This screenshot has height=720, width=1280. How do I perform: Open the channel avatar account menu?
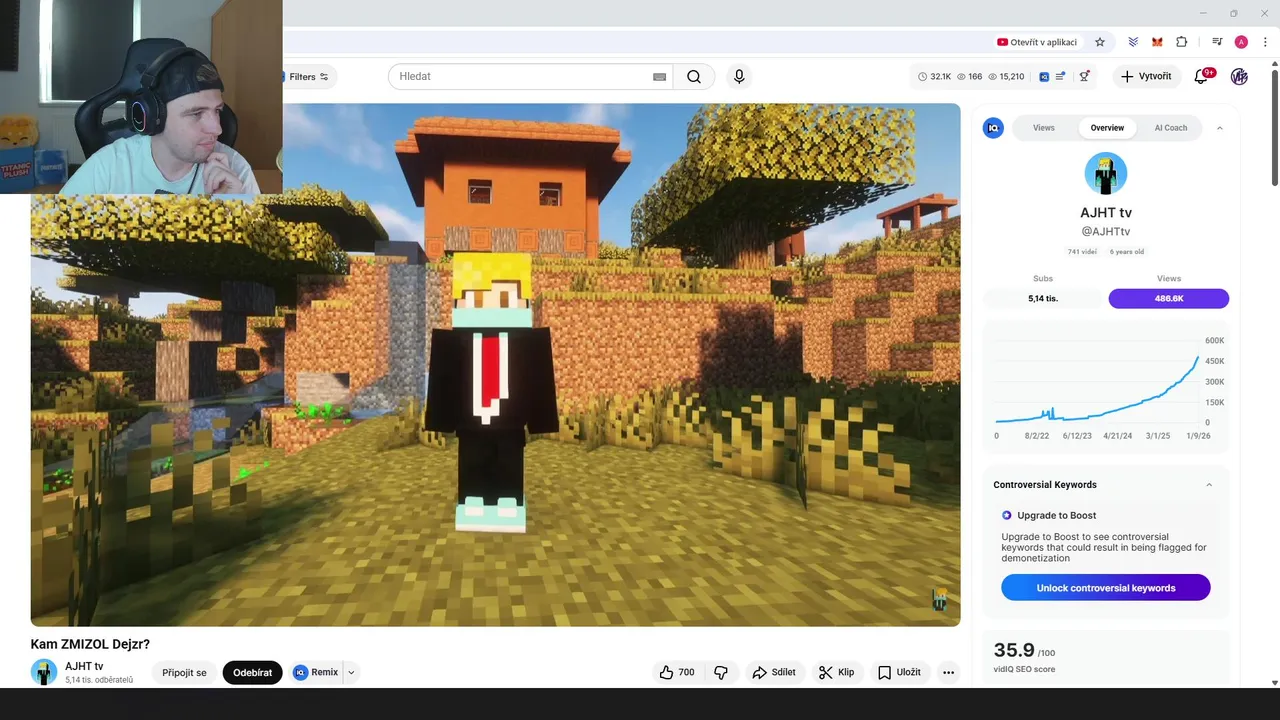[x=1239, y=77]
